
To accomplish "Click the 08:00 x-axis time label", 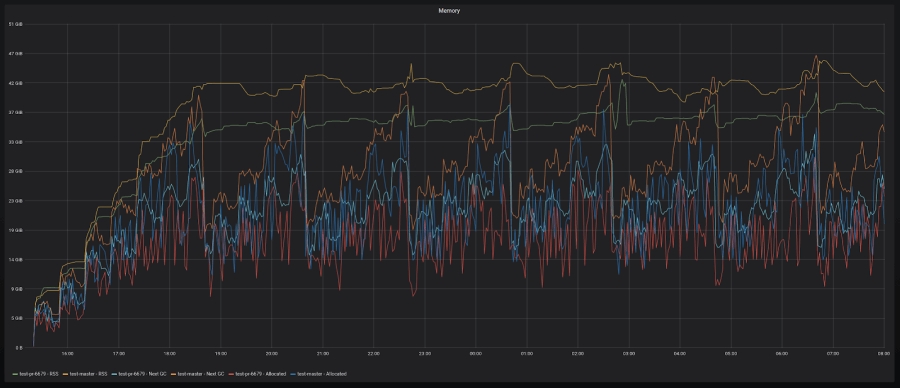I will coord(883,354).
